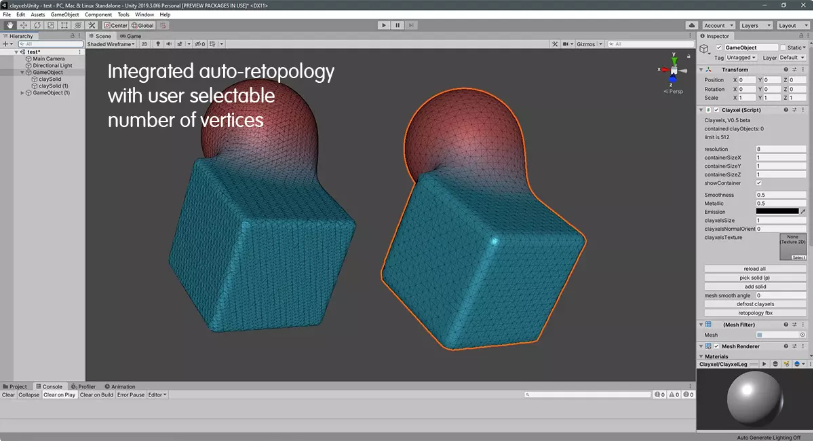Open the Layout dropdown

792,25
